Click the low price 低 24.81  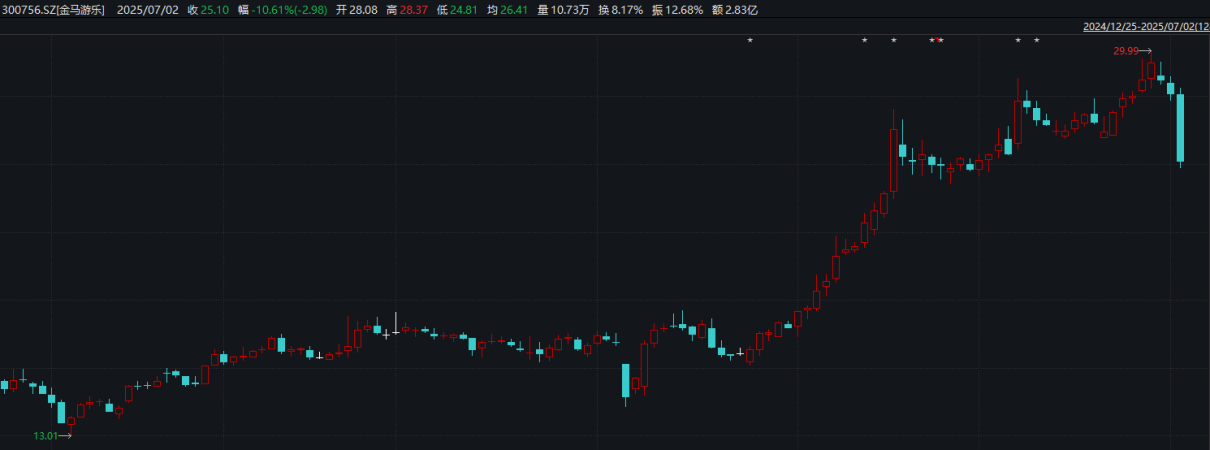point(456,9)
